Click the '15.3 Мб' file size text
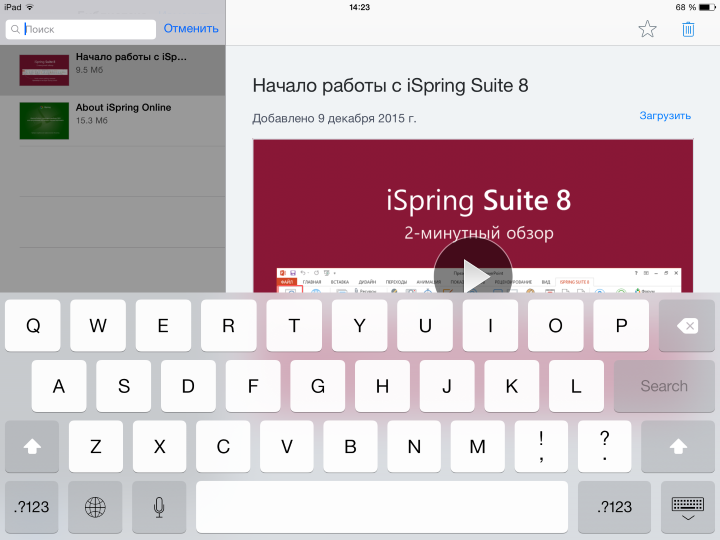This screenshot has height=540, width=720. [92, 120]
